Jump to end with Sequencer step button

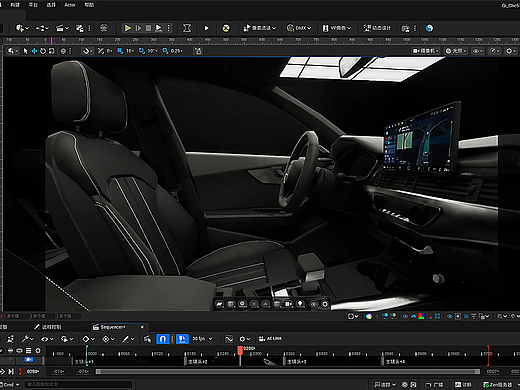[11, 371]
